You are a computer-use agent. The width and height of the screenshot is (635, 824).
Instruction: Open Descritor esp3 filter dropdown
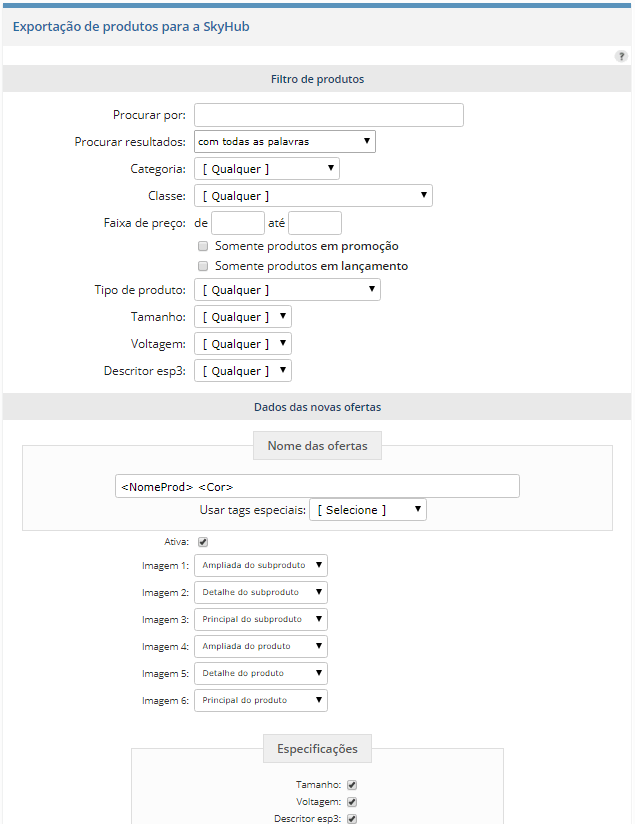pyautogui.click(x=243, y=370)
